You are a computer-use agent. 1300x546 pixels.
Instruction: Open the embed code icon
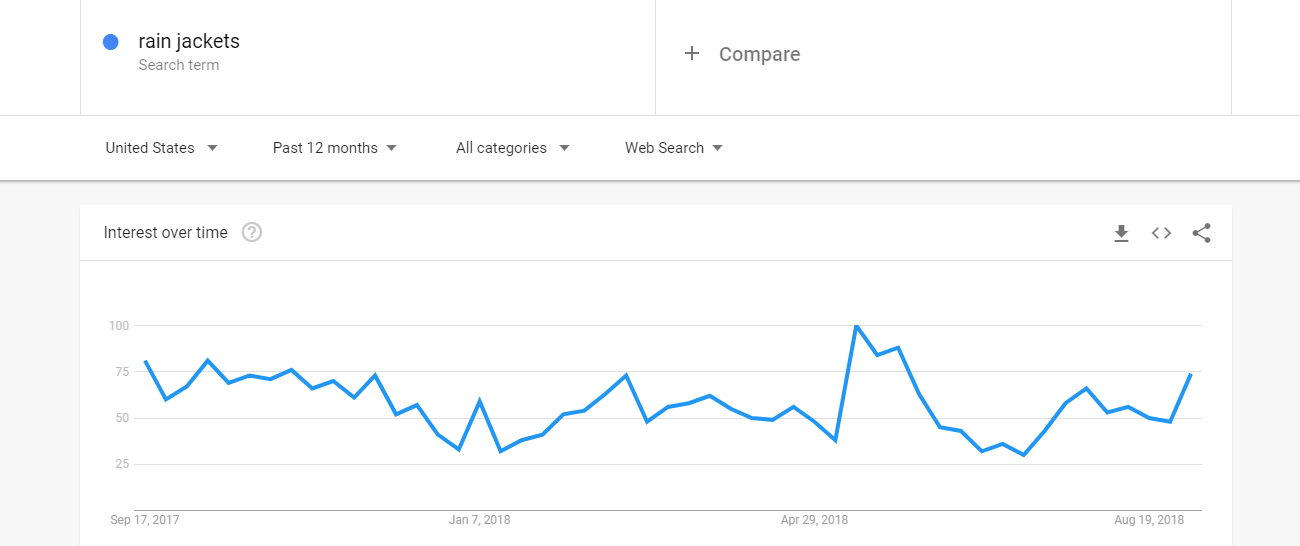tap(1161, 233)
